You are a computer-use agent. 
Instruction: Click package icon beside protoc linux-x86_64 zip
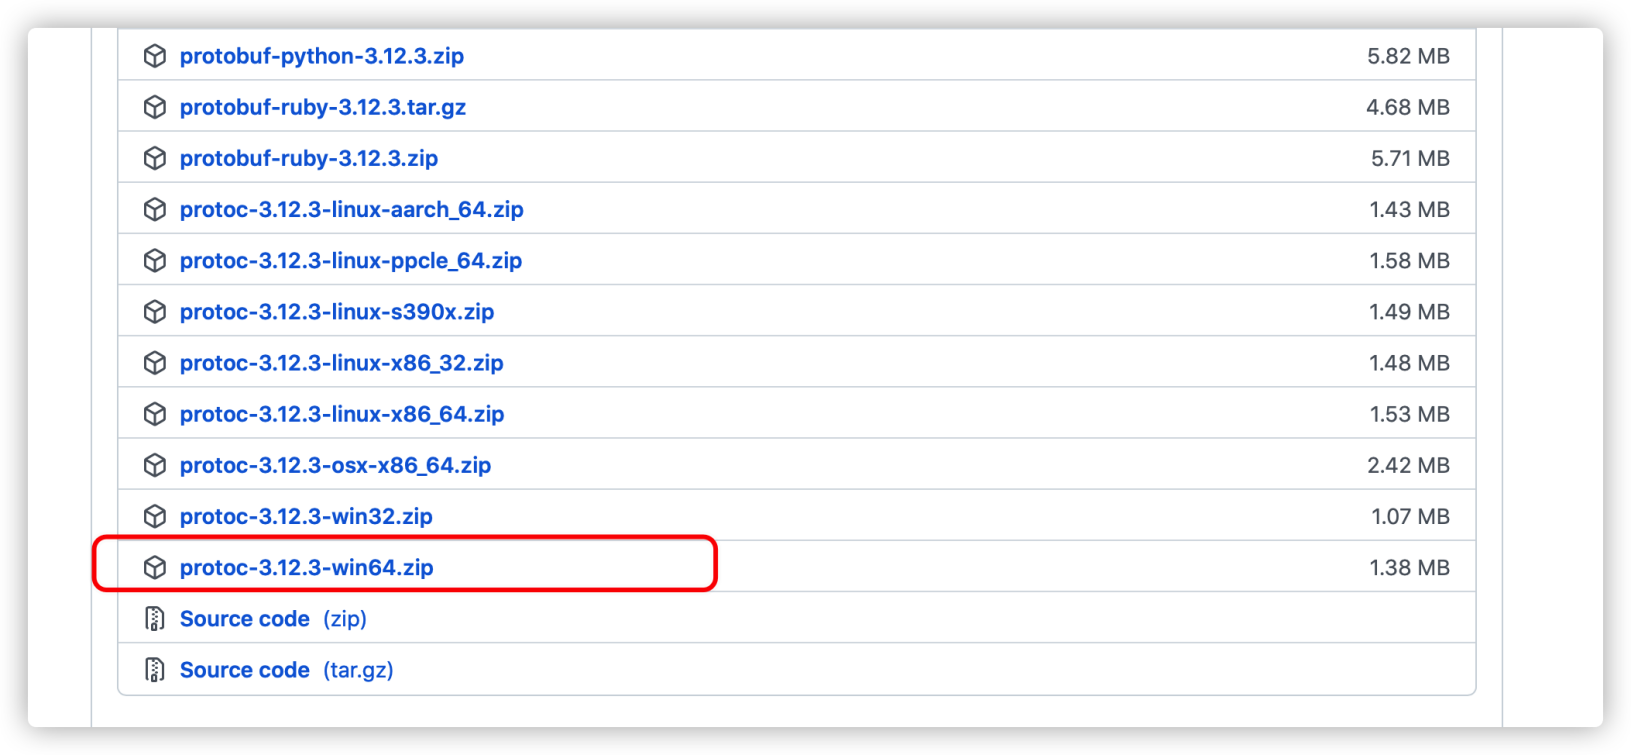pyautogui.click(x=155, y=413)
